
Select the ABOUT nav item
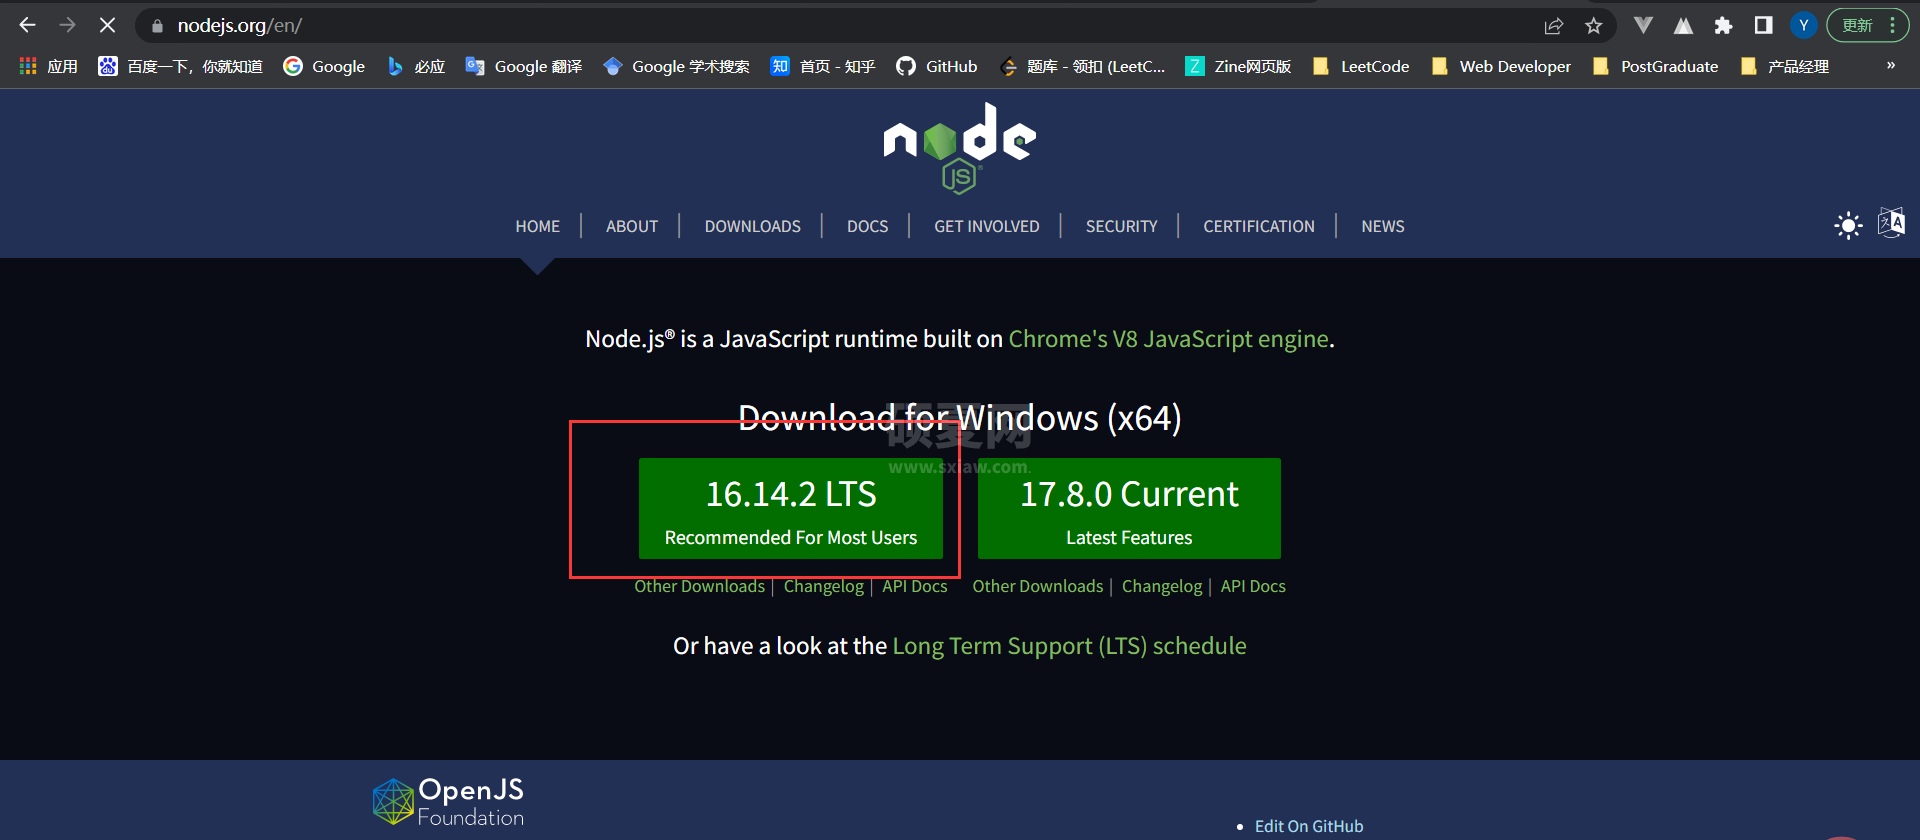(632, 227)
